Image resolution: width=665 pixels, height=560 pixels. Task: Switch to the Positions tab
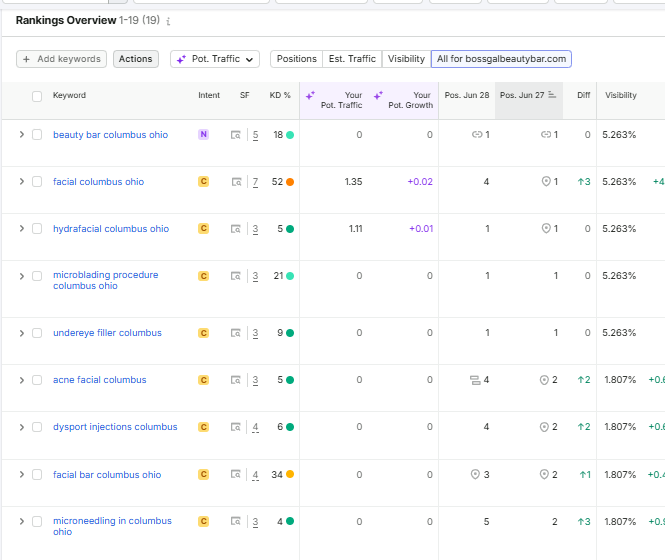(296, 59)
